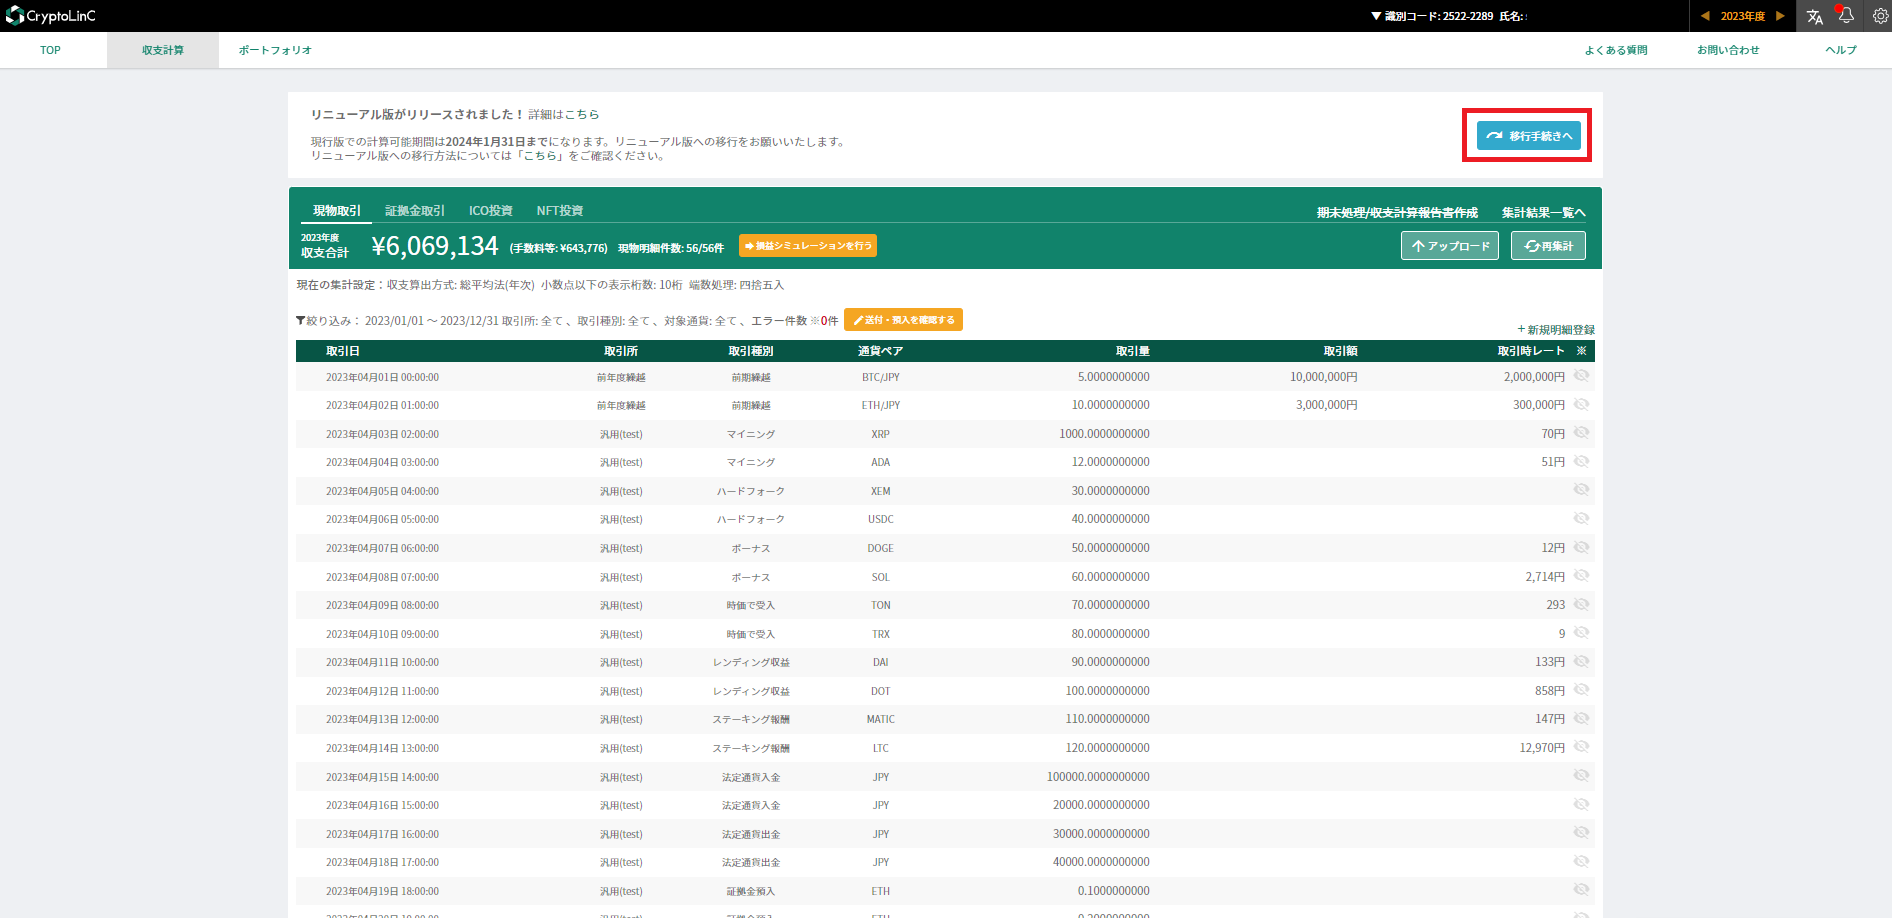Click the 損益シミュレーションを行う button

808,245
